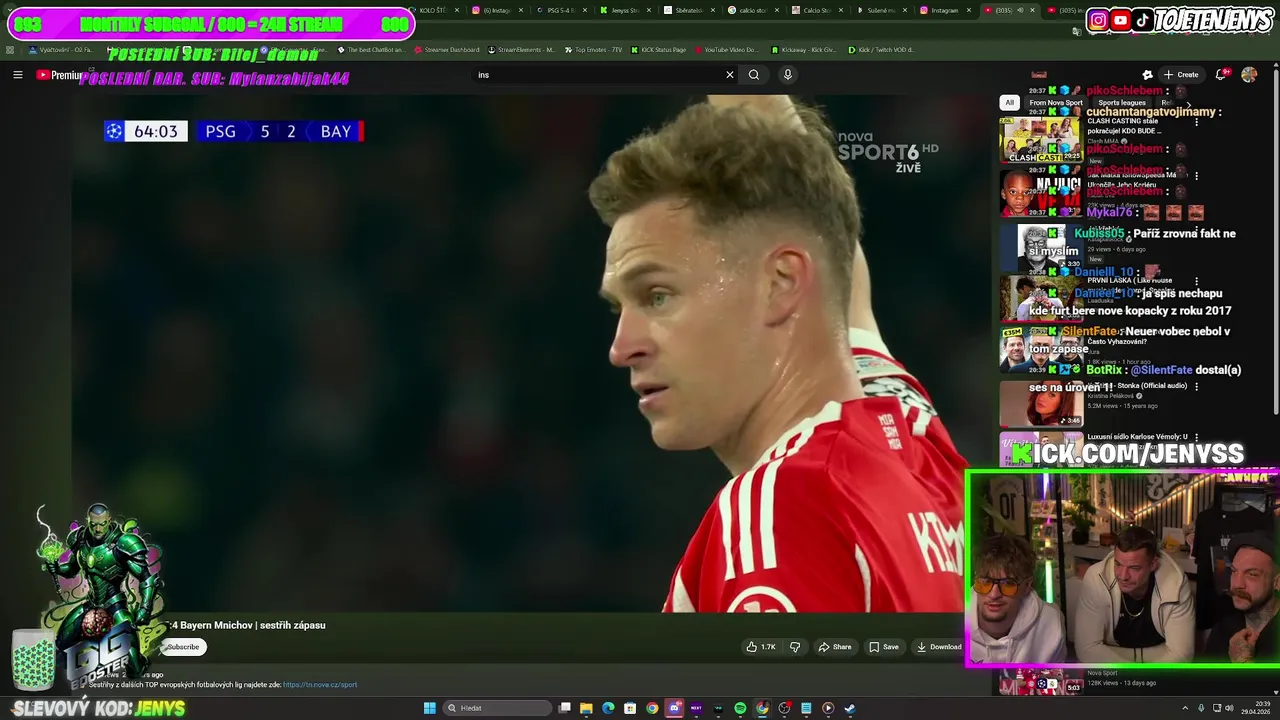Open the YouTube hamburger guide menu
Image resolution: width=1280 pixels, height=720 pixels.
coord(18,75)
